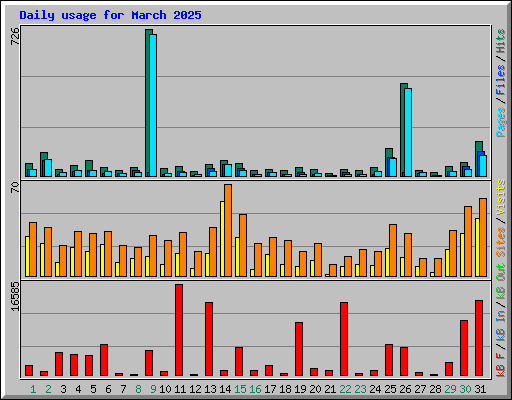Select the day 20 label on the axis

tap(315, 389)
